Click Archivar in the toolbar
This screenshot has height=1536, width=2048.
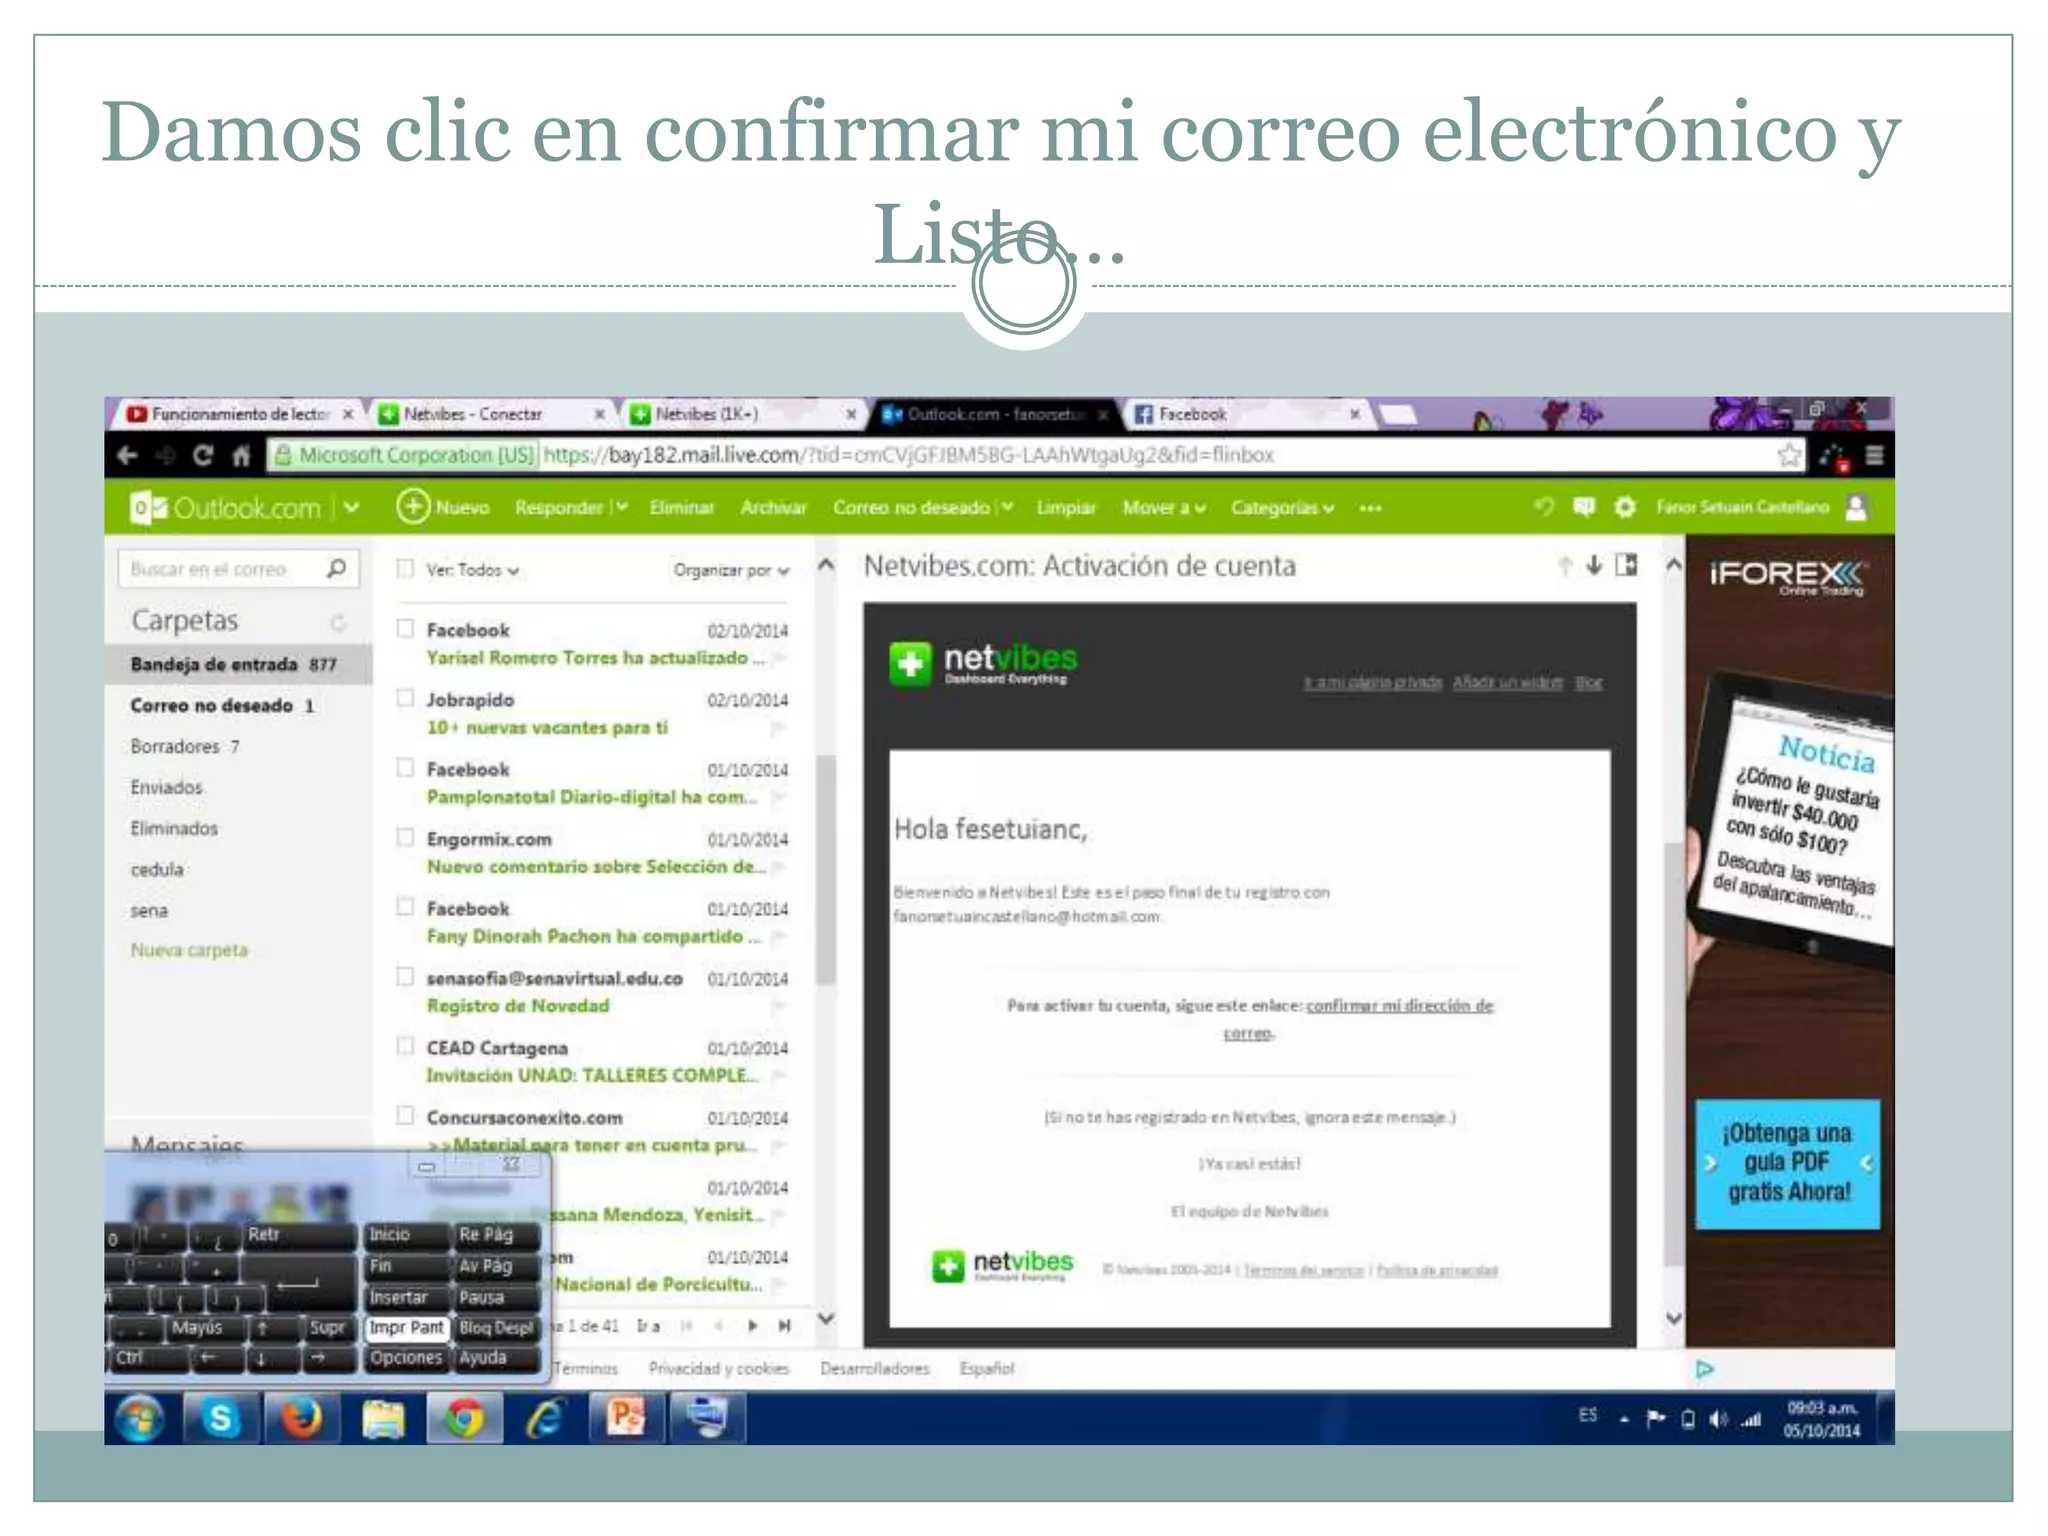pyautogui.click(x=773, y=508)
